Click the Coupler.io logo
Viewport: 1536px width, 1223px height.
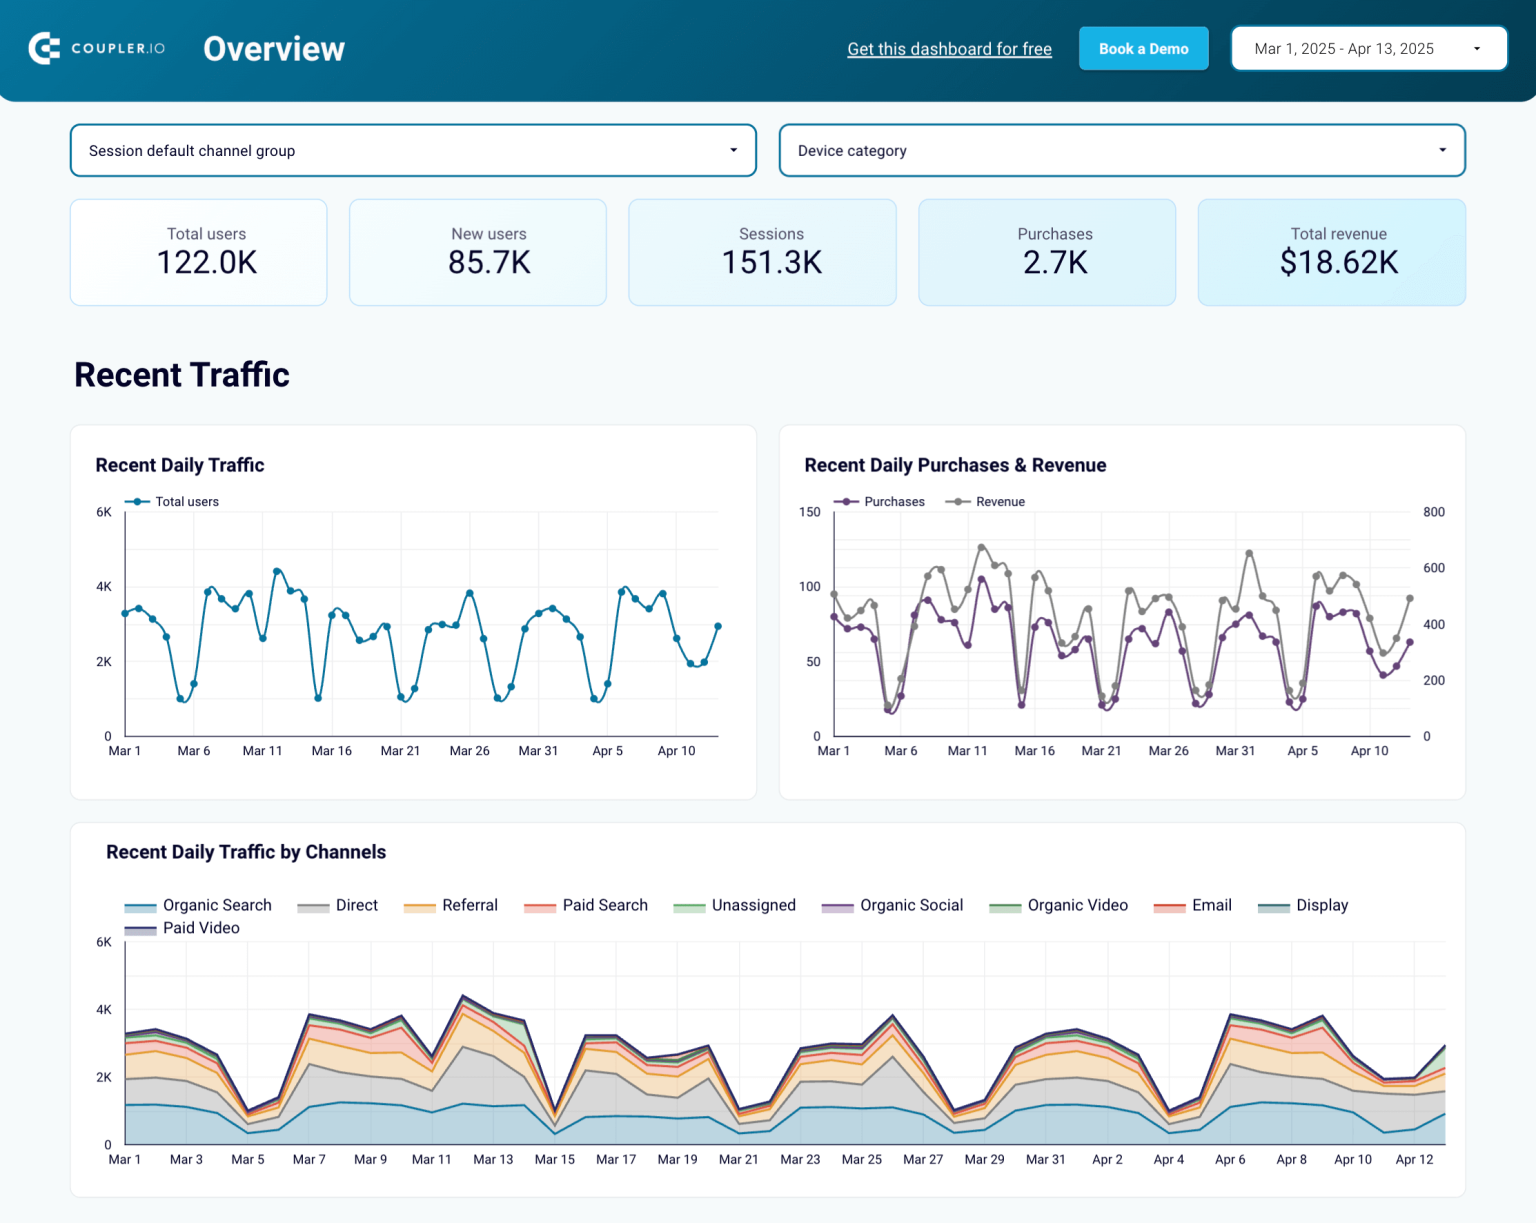[x=97, y=47]
